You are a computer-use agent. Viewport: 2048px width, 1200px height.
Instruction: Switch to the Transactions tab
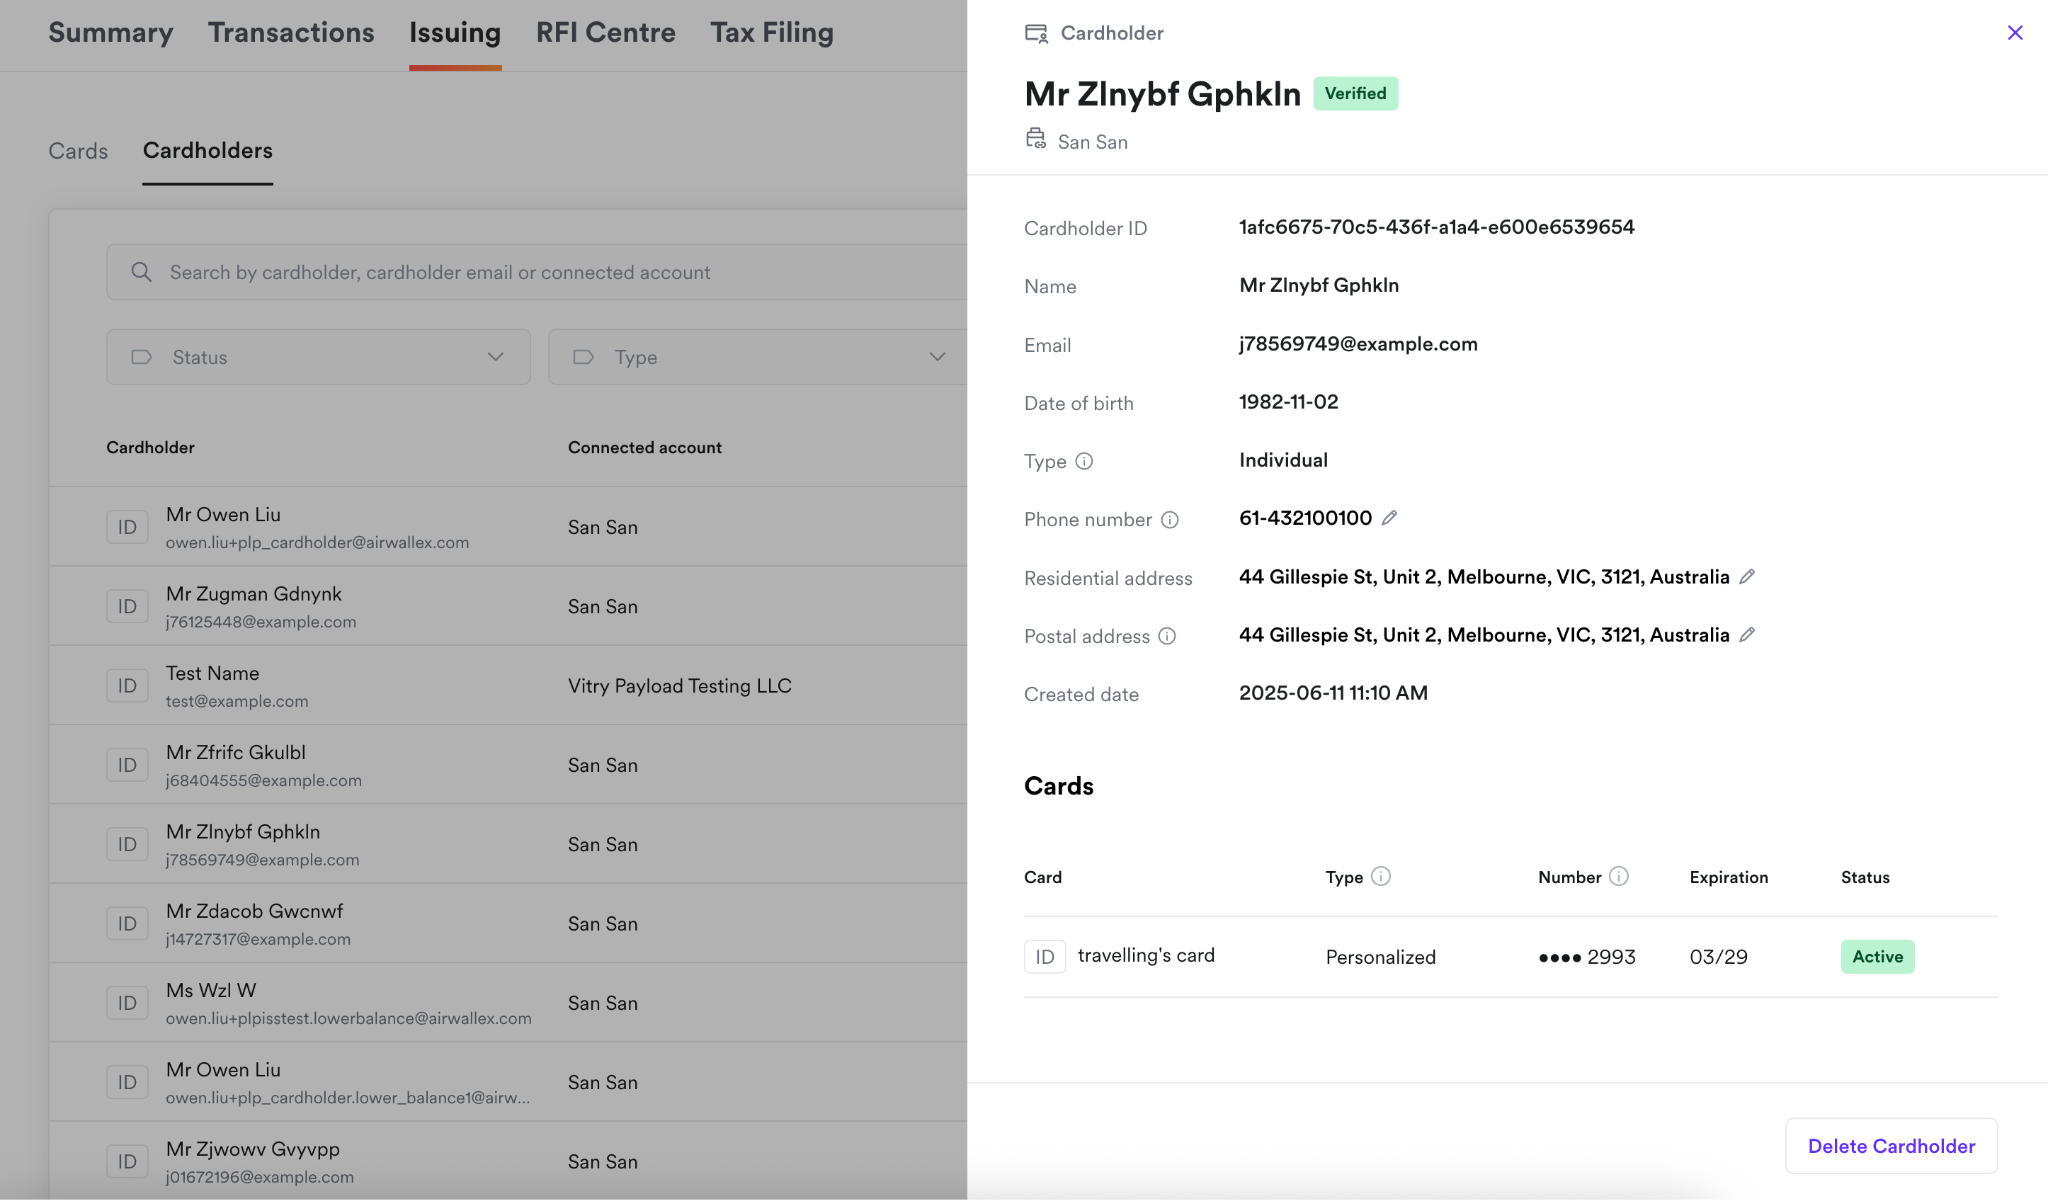(x=291, y=33)
